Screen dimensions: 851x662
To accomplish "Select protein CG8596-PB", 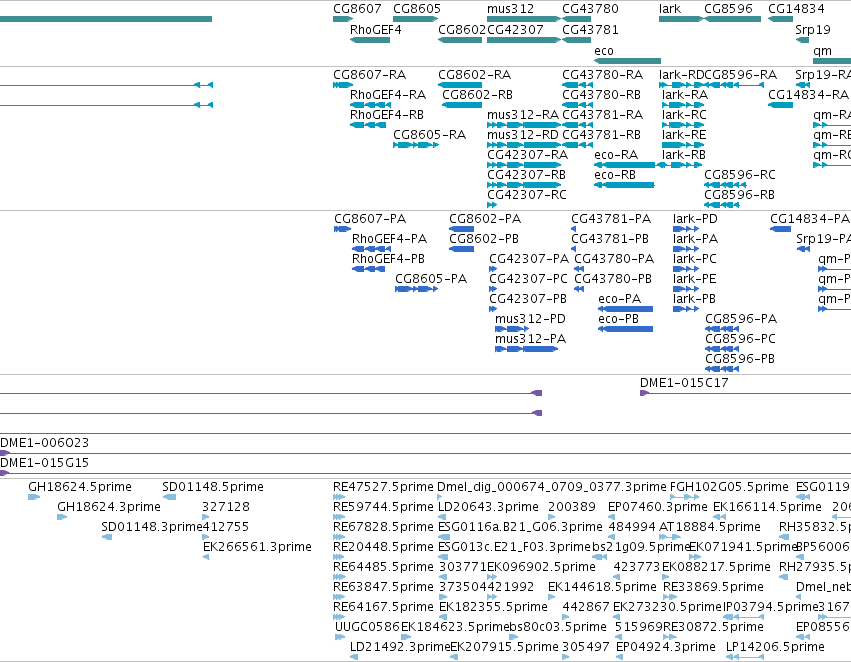I will pyautogui.click(x=740, y=359).
